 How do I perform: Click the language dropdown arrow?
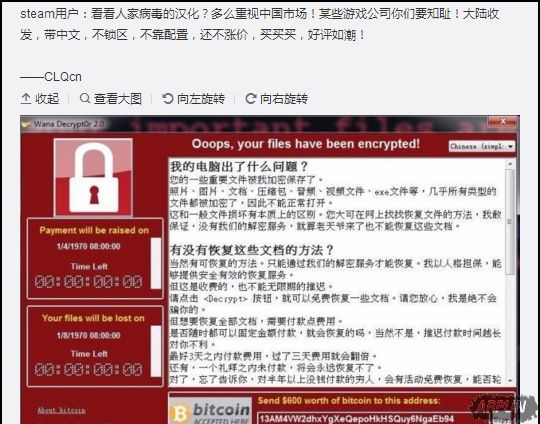511,146
